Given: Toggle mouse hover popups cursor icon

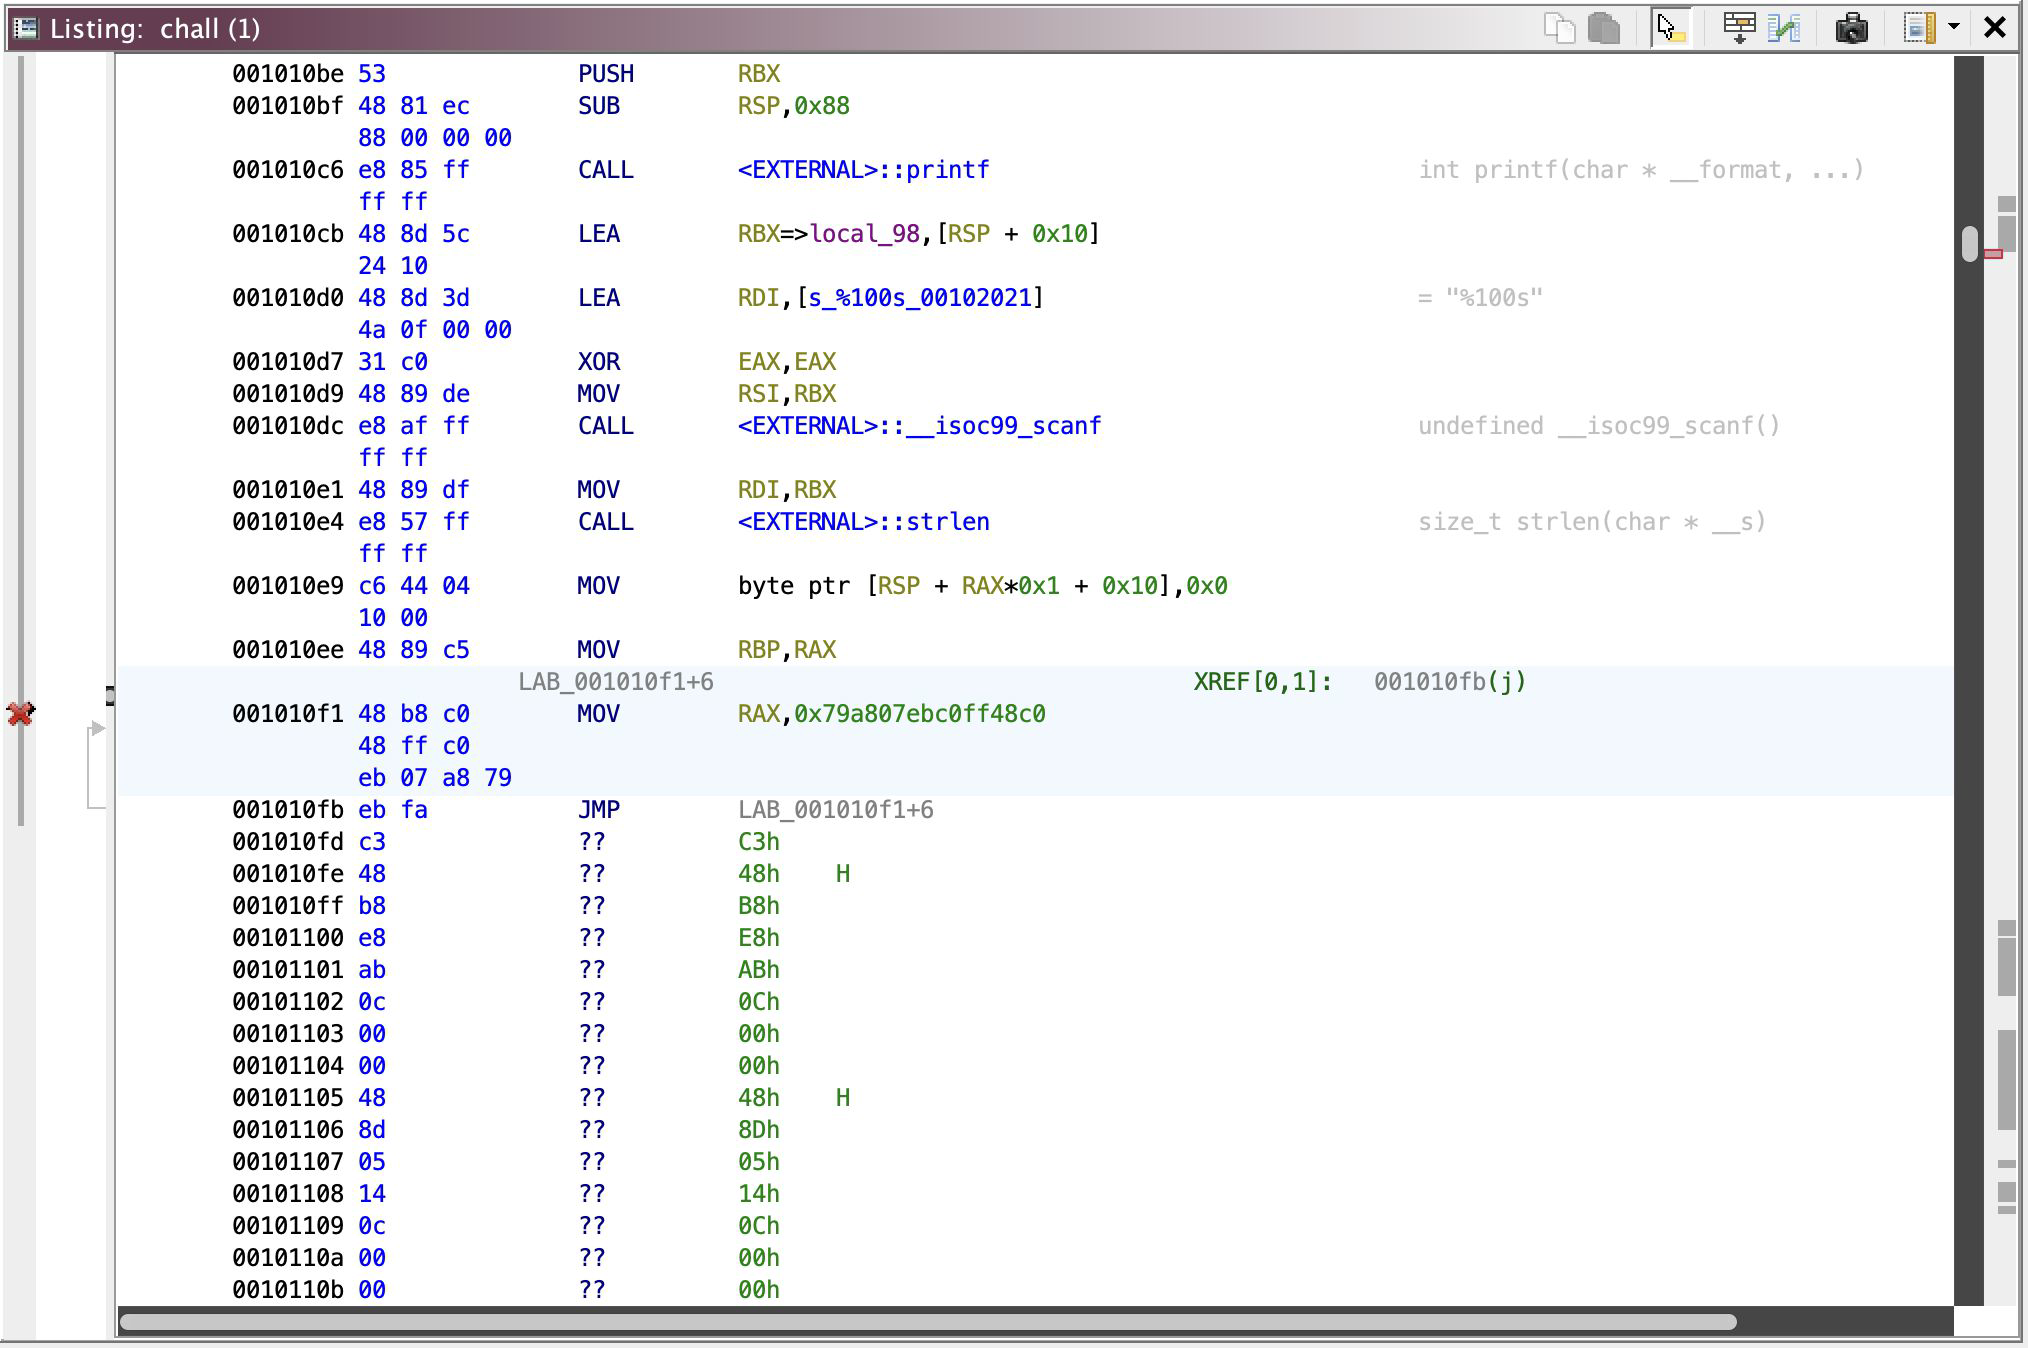Looking at the screenshot, I should [x=1669, y=28].
